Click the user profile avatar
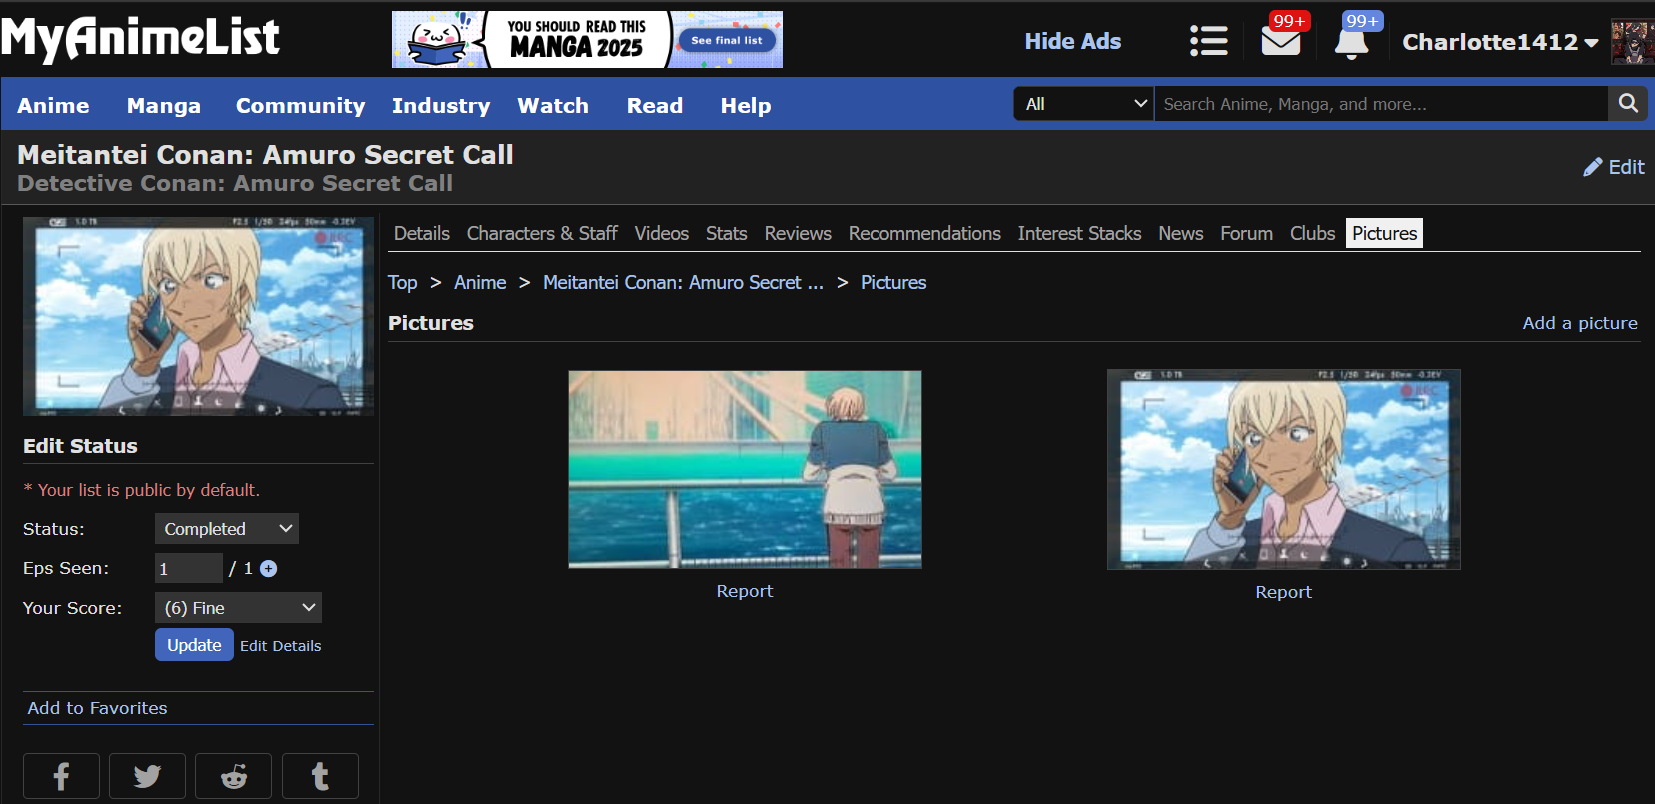The width and height of the screenshot is (1655, 804). click(x=1632, y=43)
